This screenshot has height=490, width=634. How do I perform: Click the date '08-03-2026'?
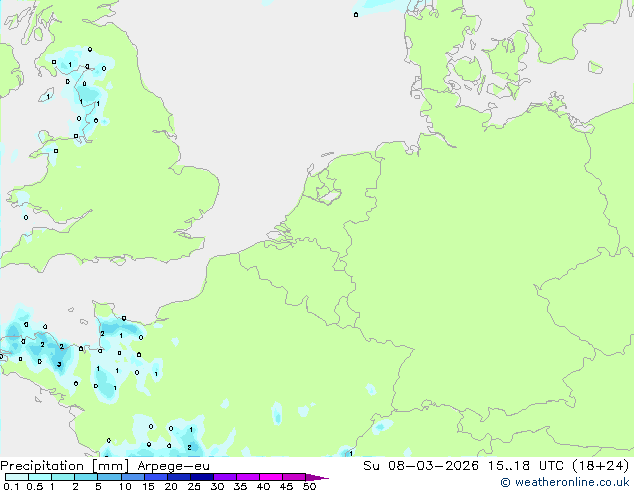pos(433,465)
